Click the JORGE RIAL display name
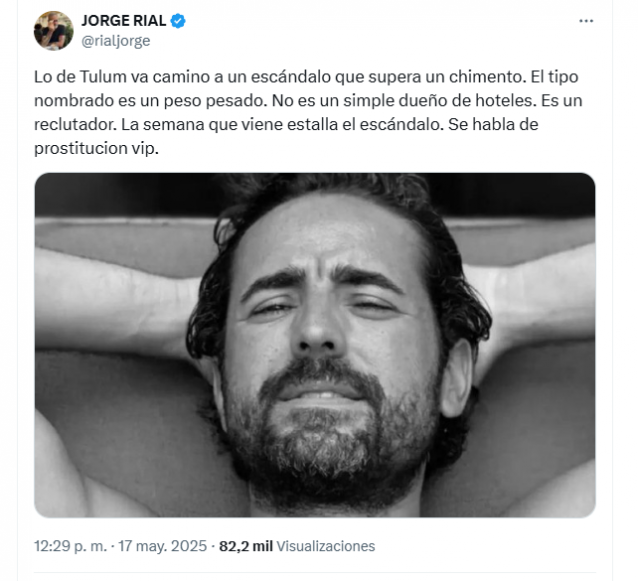 124,20
